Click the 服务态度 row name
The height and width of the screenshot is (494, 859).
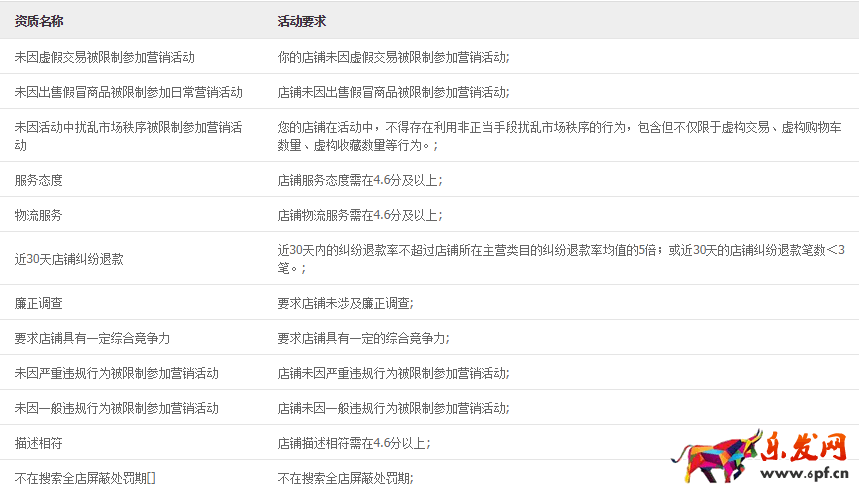tap(39, 180)
